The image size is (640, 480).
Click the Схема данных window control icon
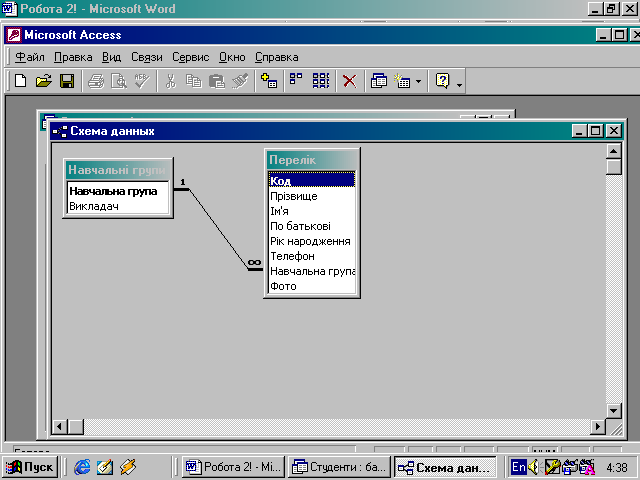pos(60,131)
